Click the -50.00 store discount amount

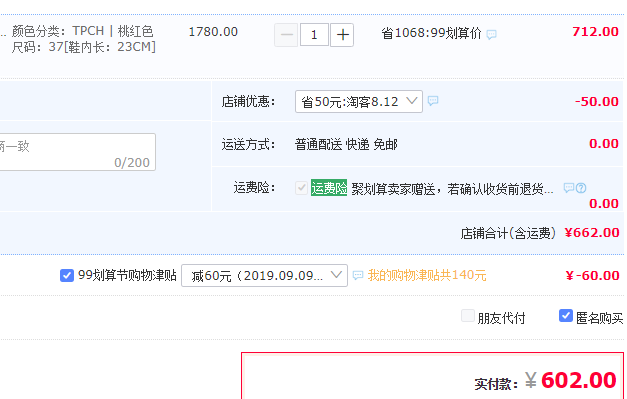[597, 102]
